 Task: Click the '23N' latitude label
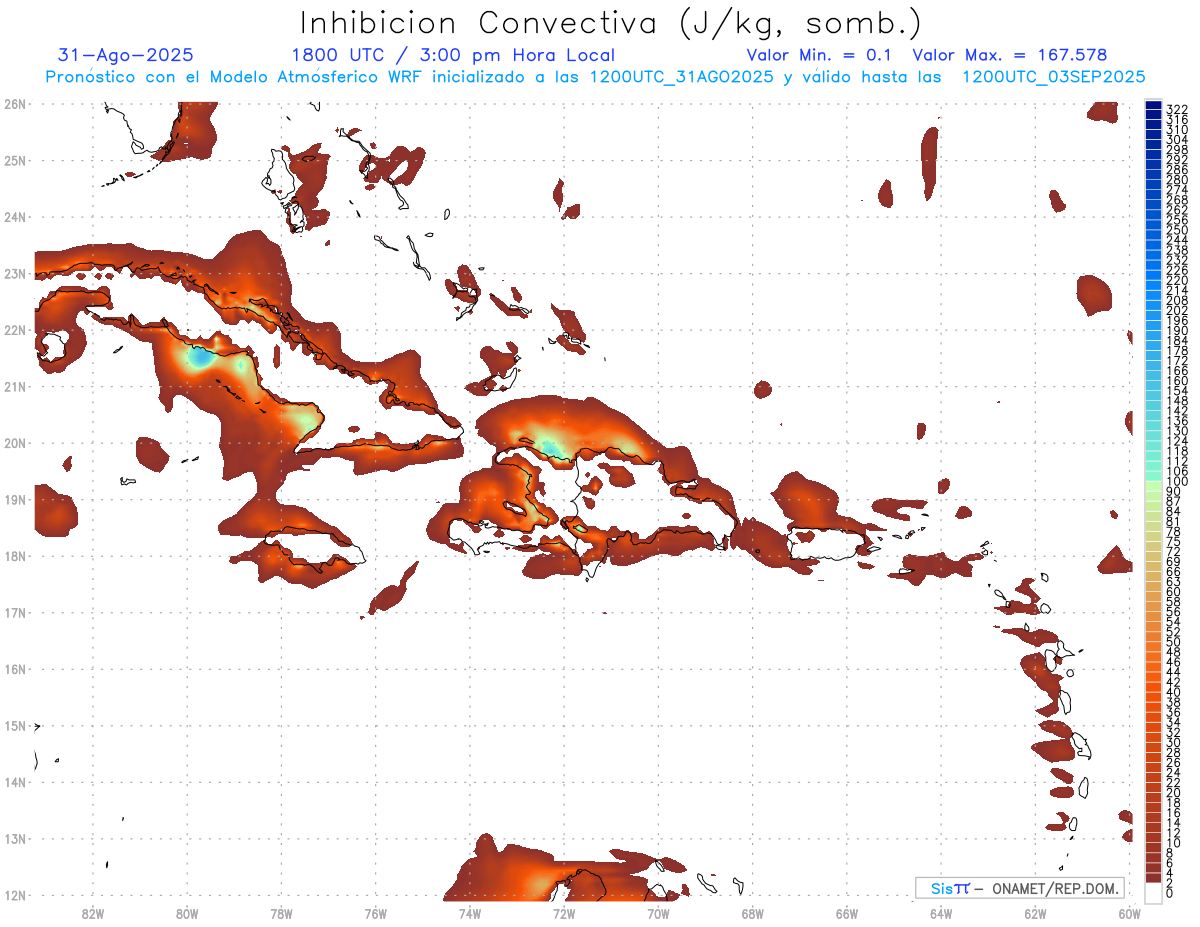(x=14, y=273)
